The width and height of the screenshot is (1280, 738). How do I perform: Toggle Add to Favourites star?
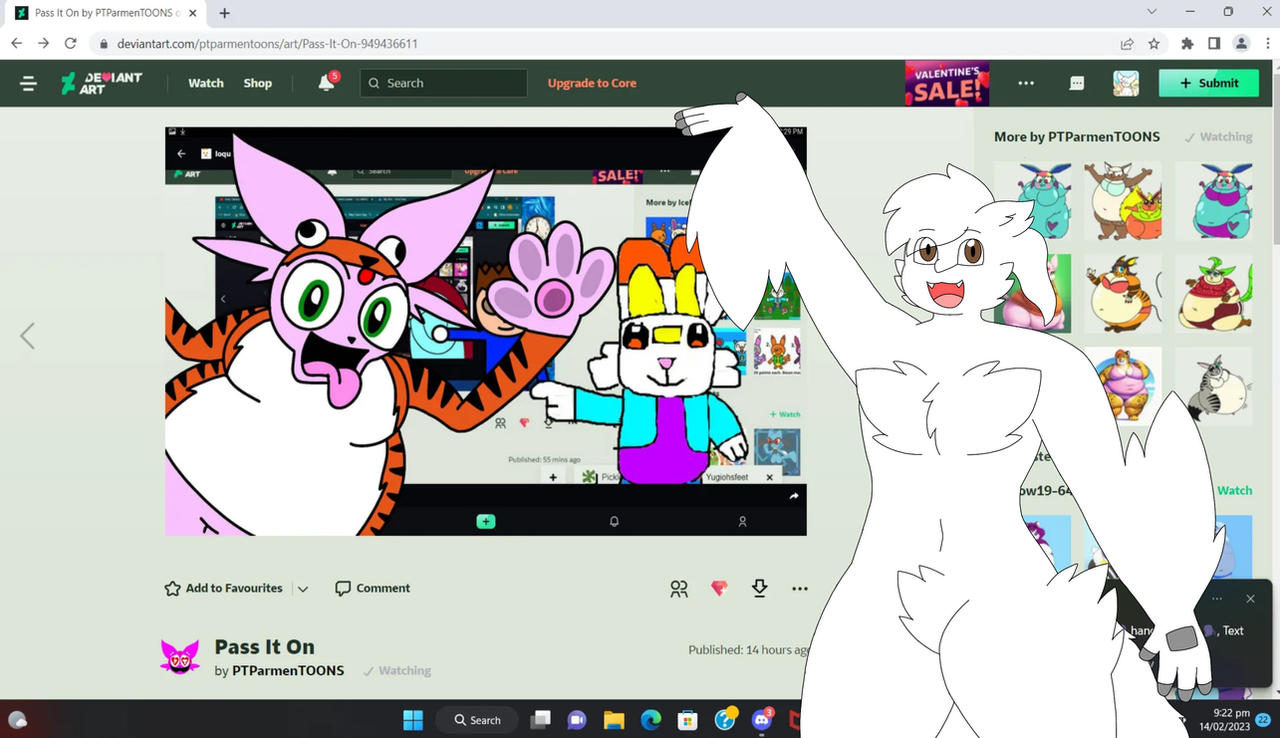[172, 589]
